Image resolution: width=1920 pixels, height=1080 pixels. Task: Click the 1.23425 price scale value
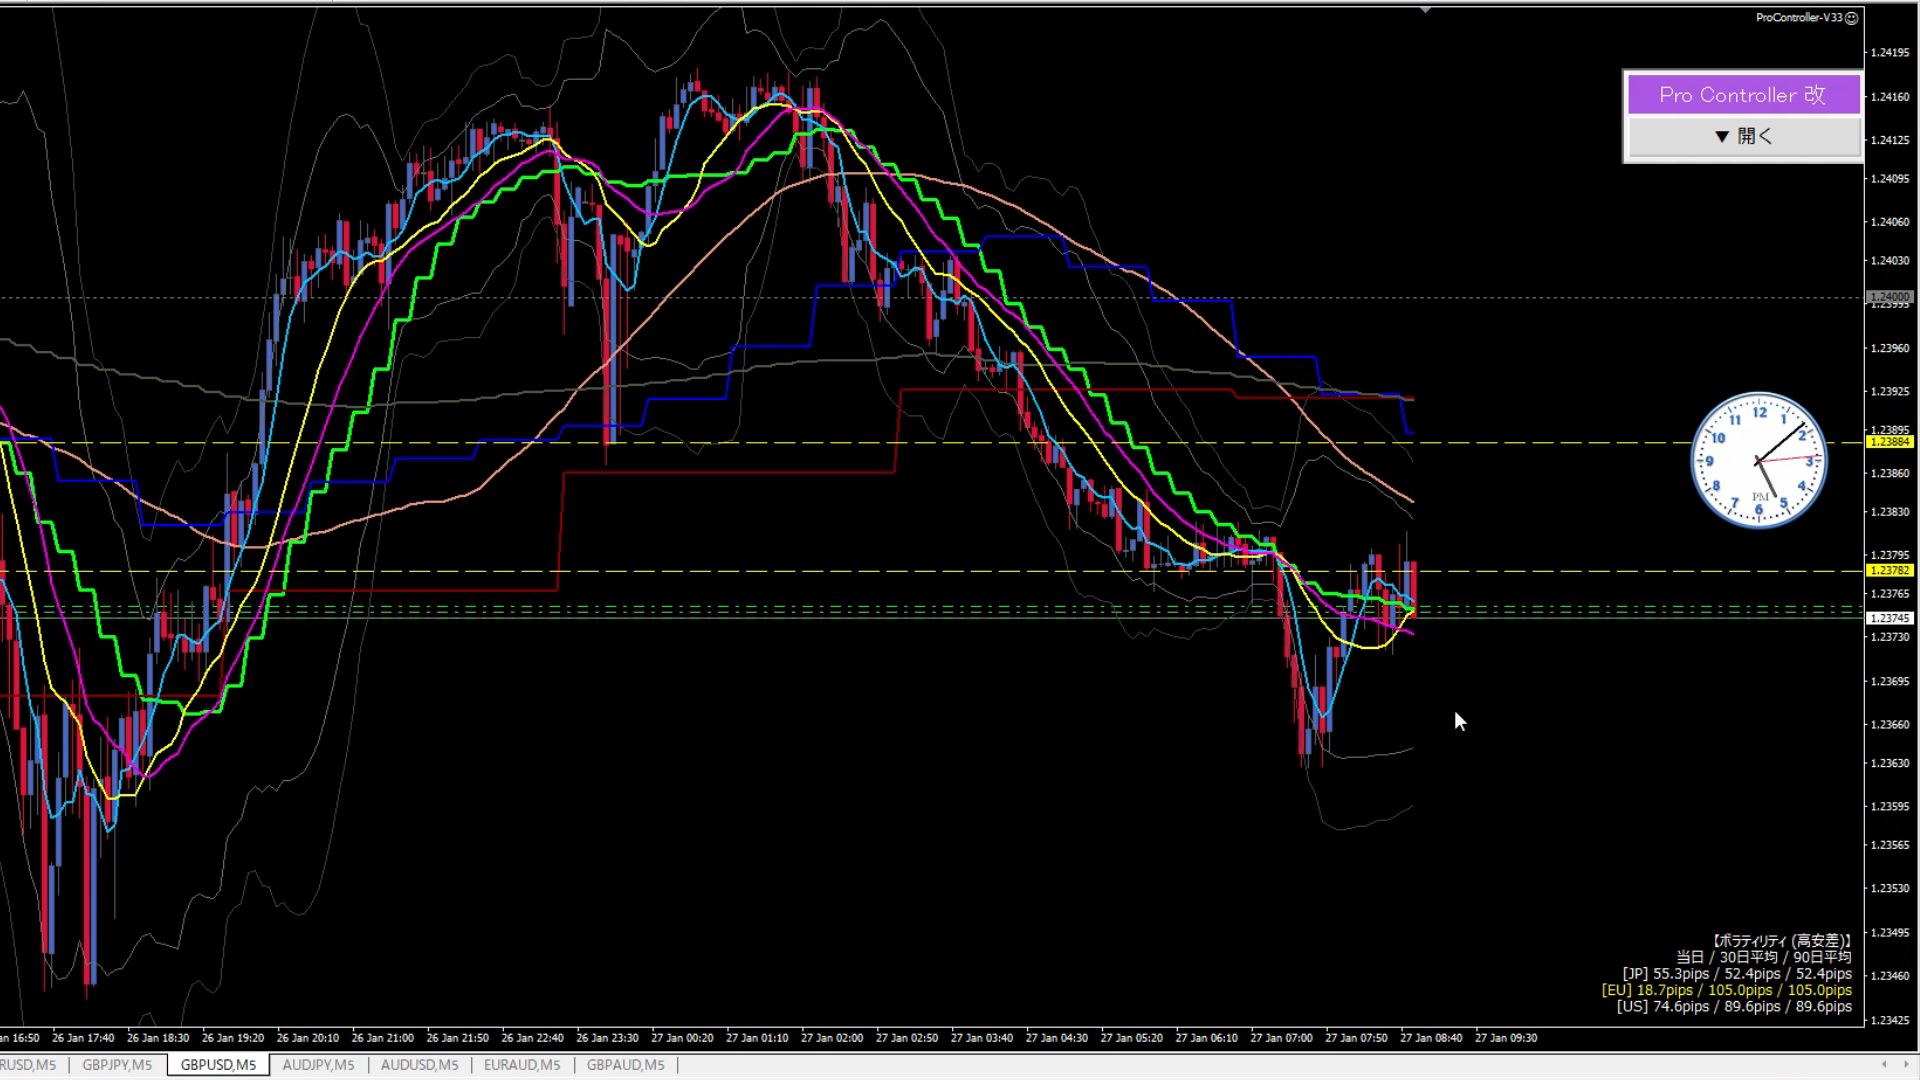pyautogui.click(x=1890, y=1020)
